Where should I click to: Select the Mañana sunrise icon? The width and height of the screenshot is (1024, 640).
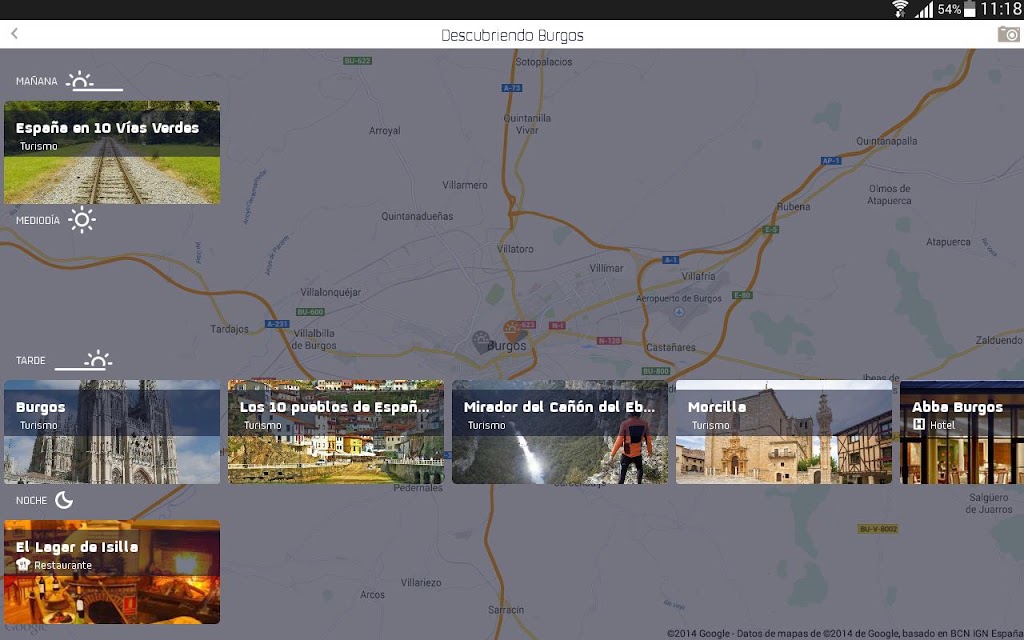(80, 80)
